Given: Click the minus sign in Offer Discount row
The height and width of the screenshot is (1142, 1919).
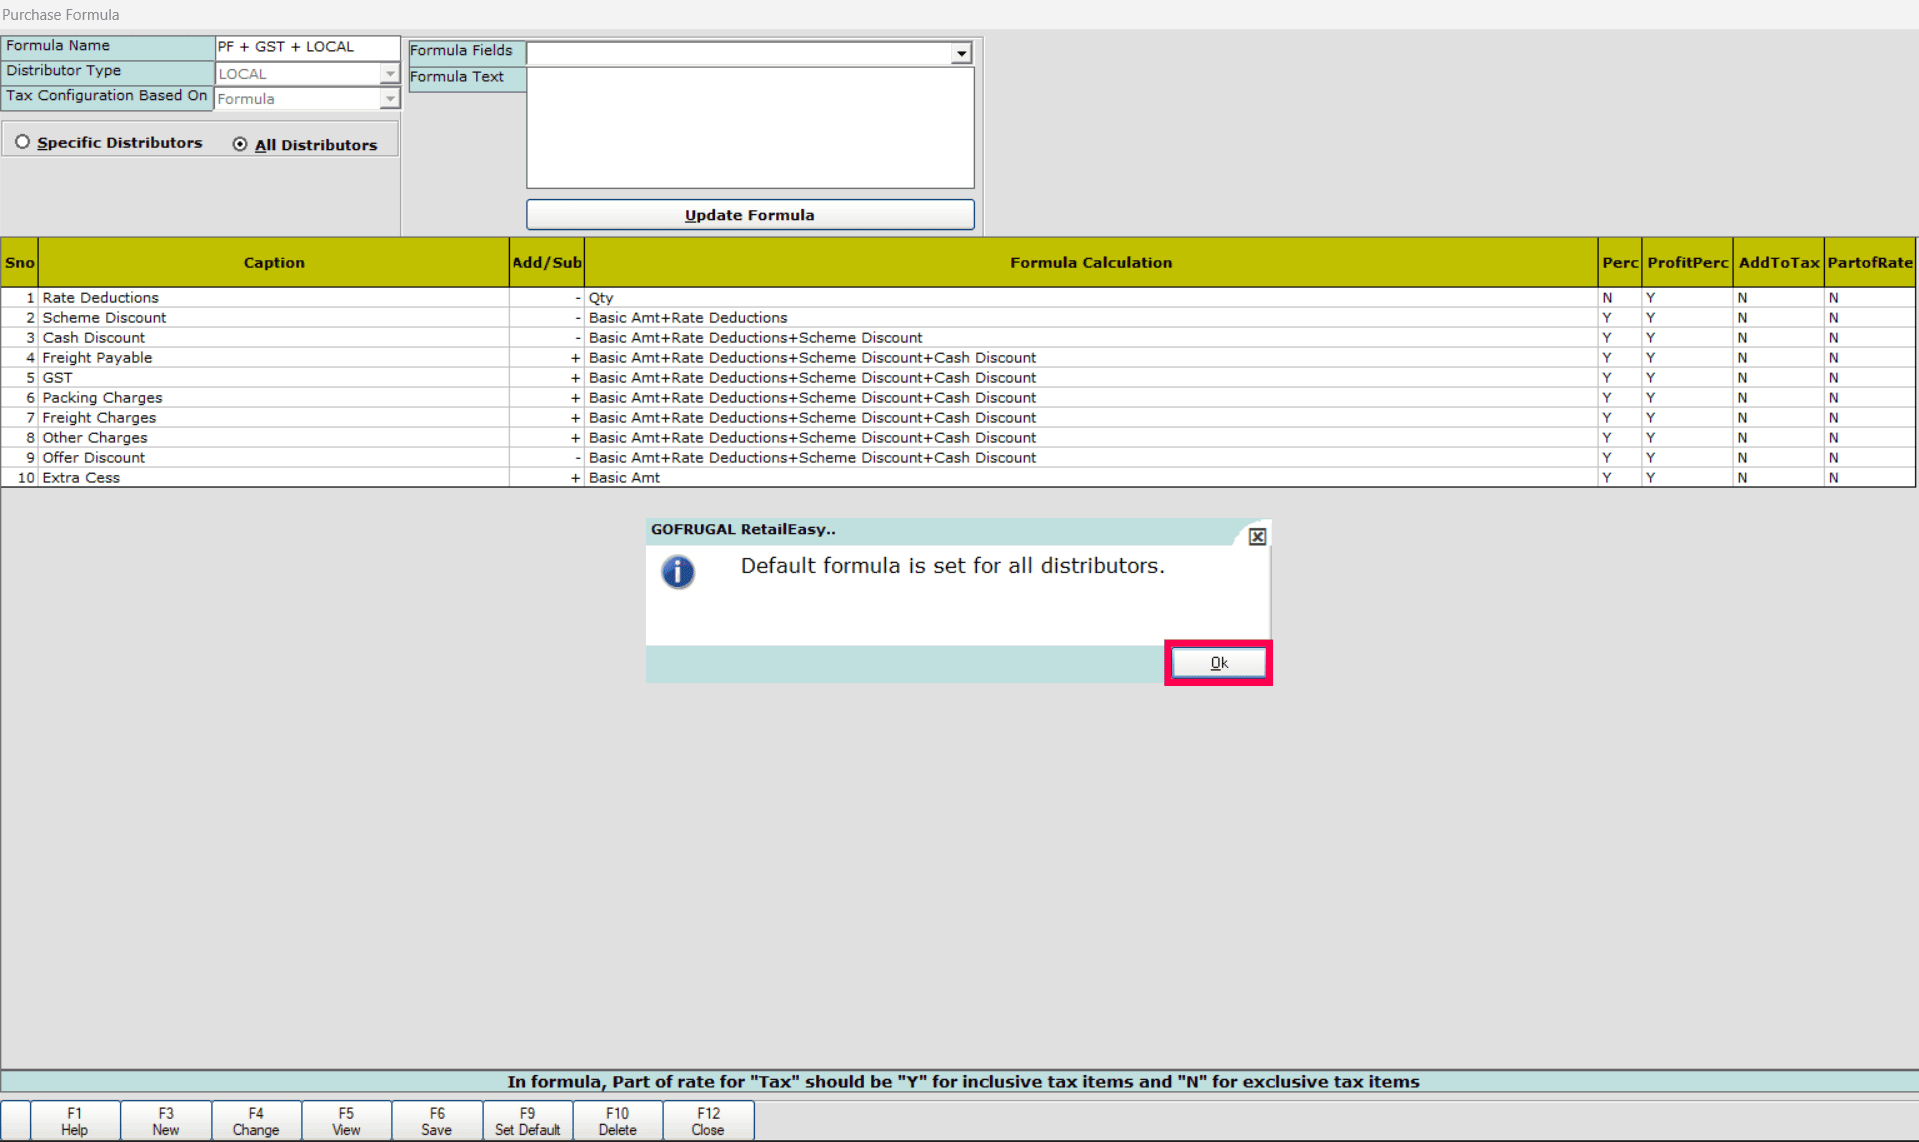Looking at the screenshot, I should coord(577,458).
